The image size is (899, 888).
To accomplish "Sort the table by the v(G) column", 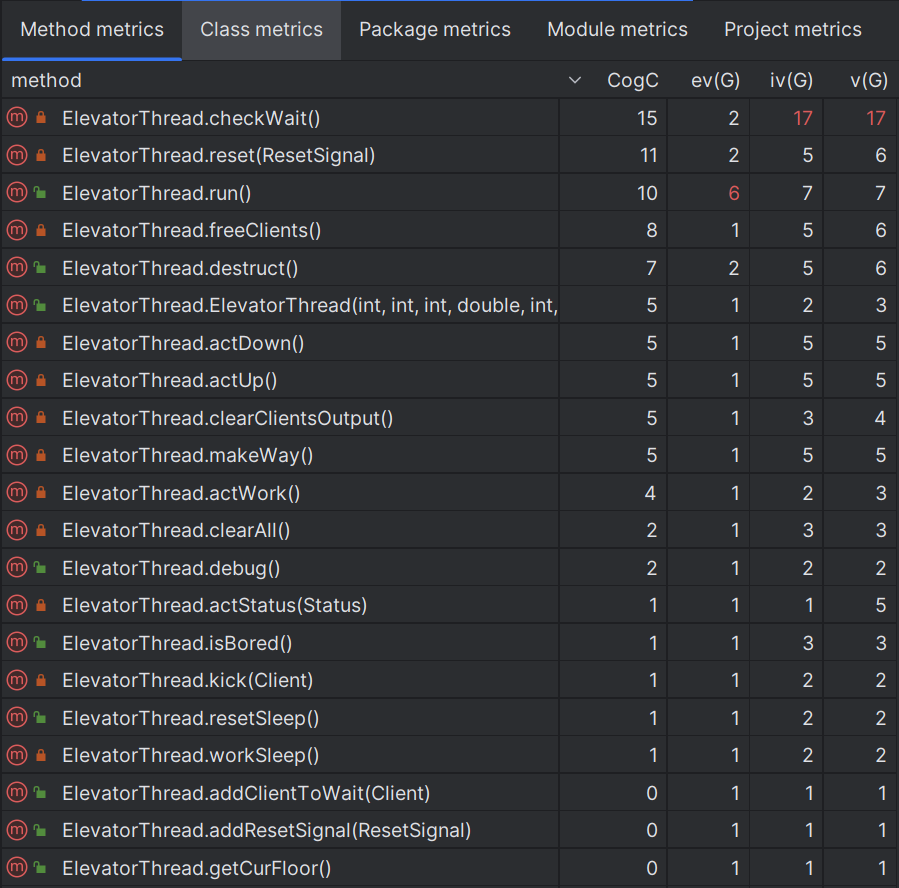I will click(x=868, y=80).
